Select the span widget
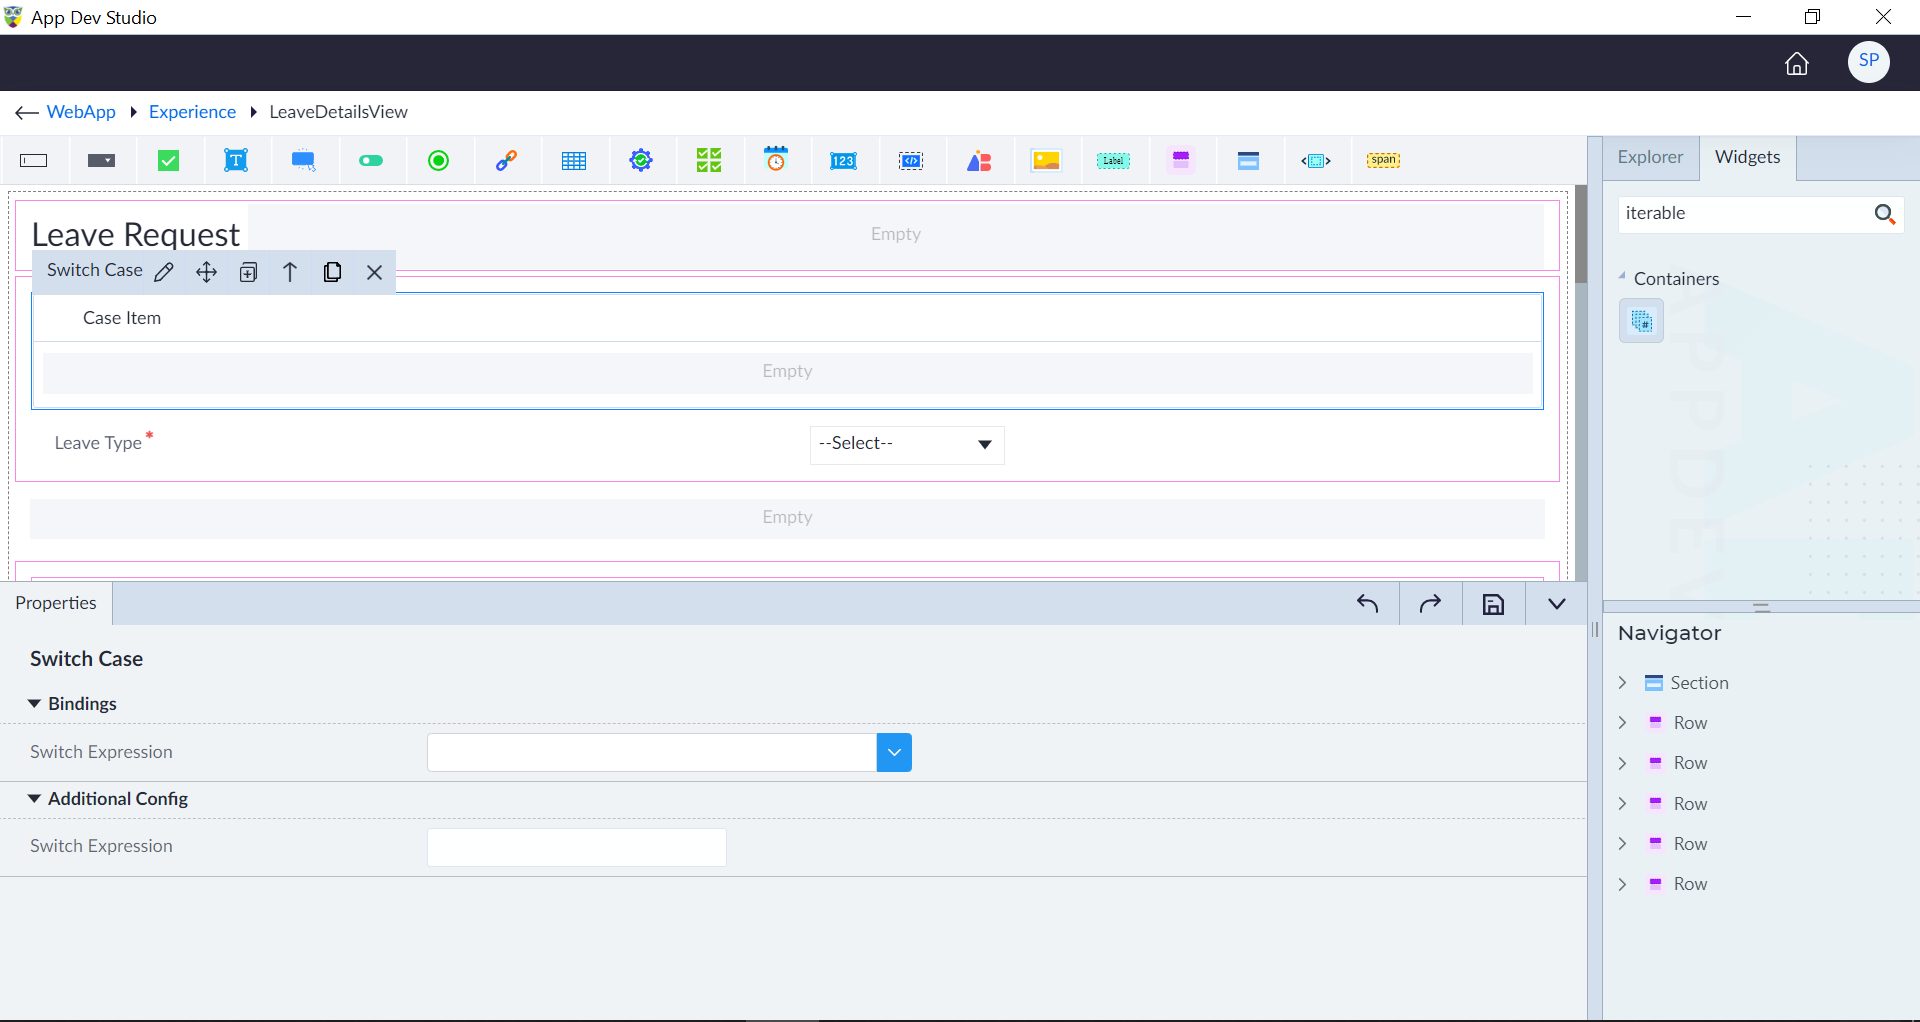Screen dimensions: 1920x1022 (1383, 160)
